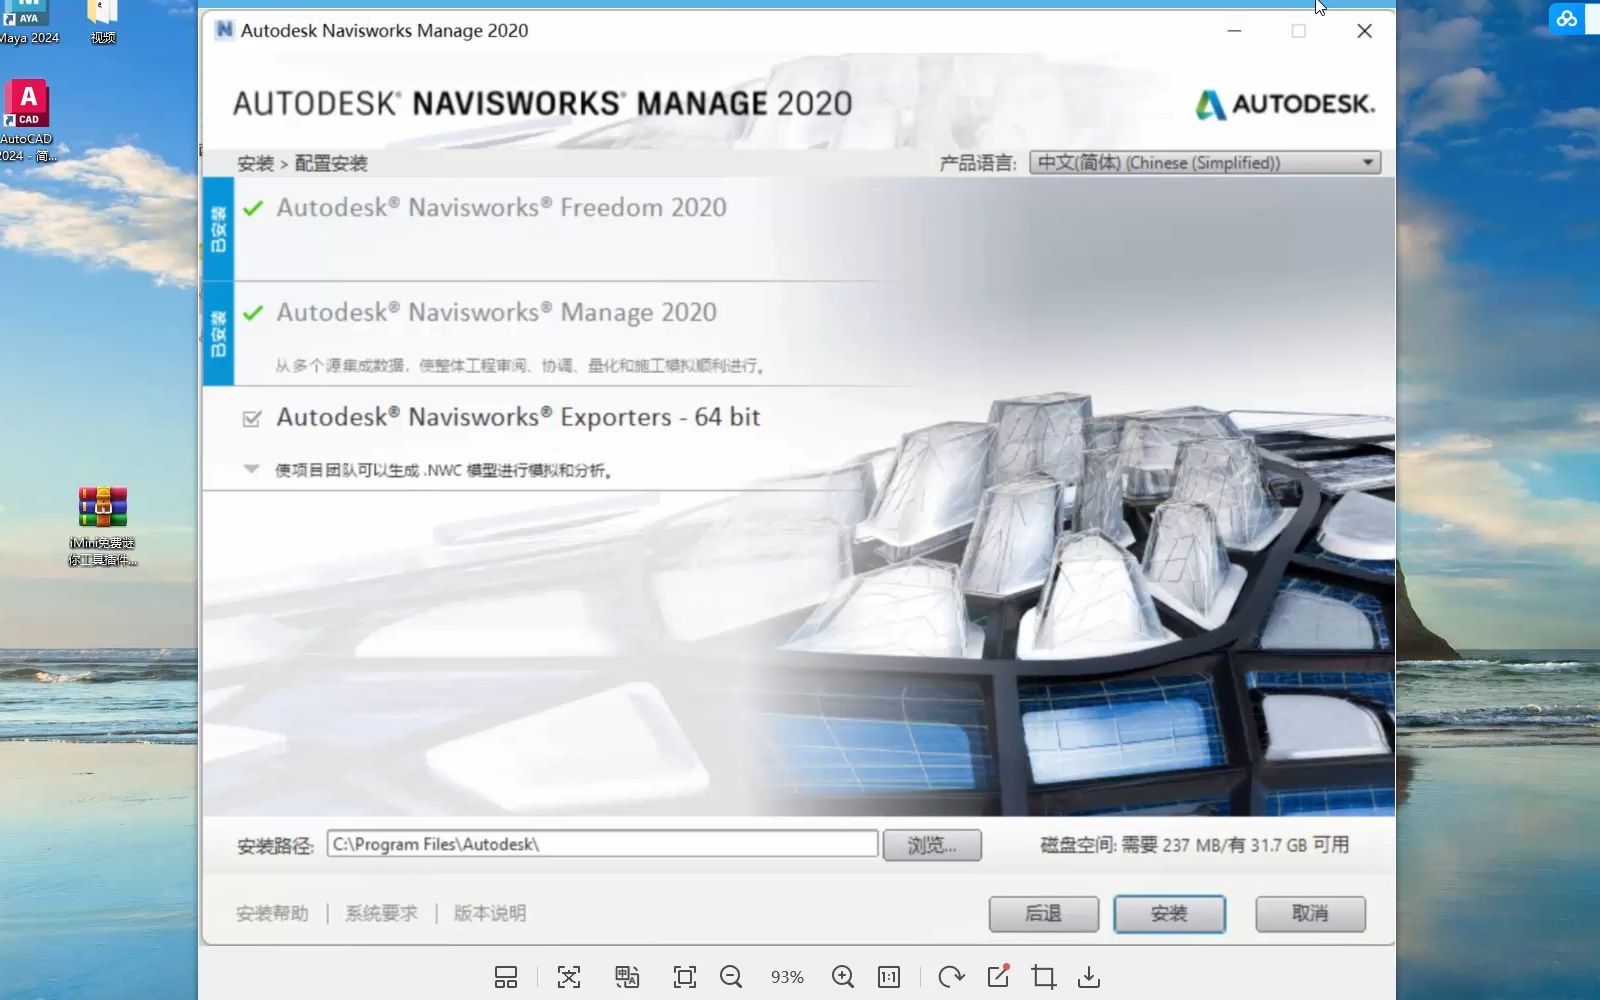Launch AutoCAD 2024 from the desktop
Viewport: 1600px width, 1000px height.
coord(27,103)
